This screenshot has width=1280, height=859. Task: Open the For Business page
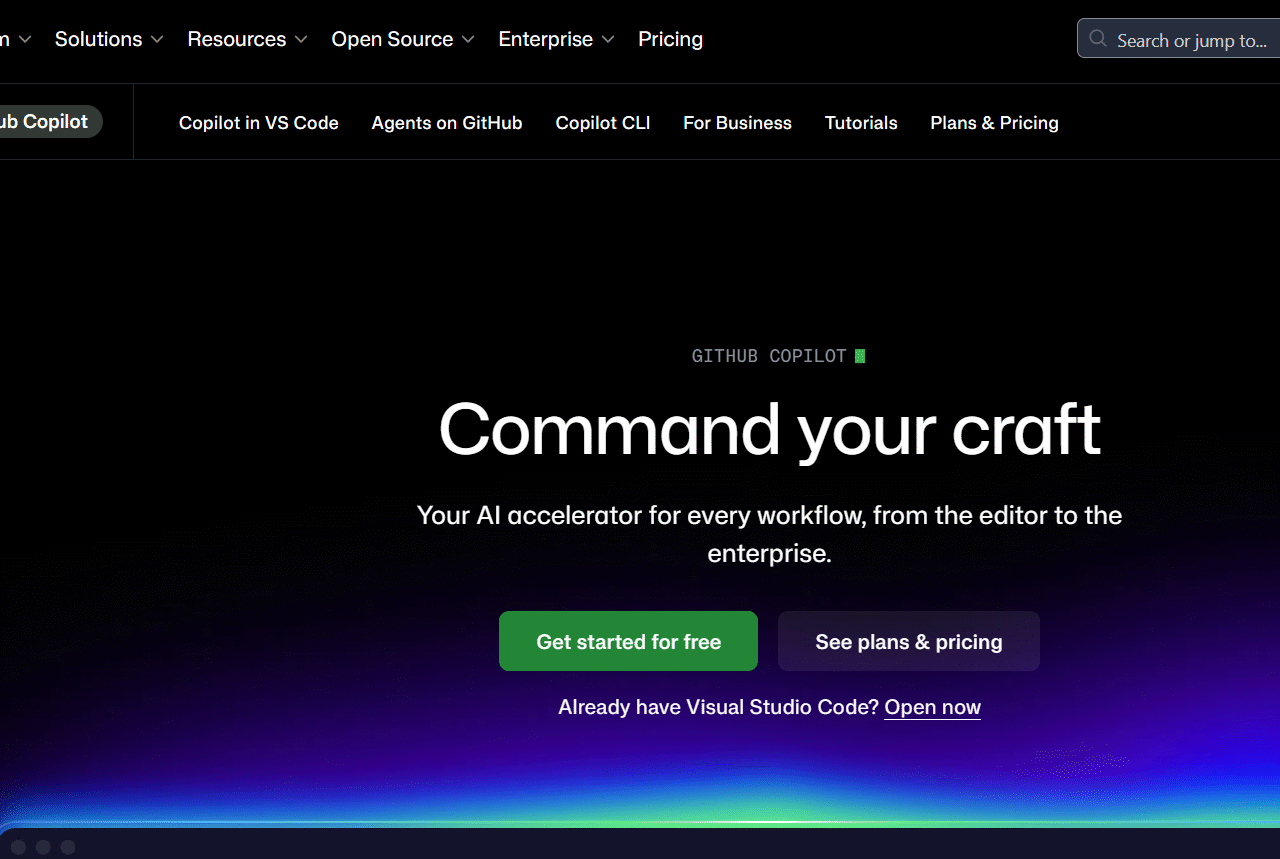[x=737, y=122]
